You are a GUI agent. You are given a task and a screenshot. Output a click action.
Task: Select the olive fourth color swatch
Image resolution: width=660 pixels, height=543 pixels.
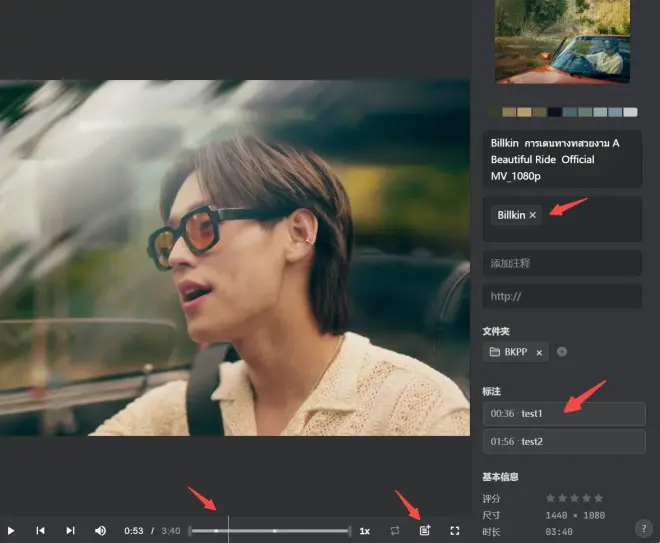539,112
